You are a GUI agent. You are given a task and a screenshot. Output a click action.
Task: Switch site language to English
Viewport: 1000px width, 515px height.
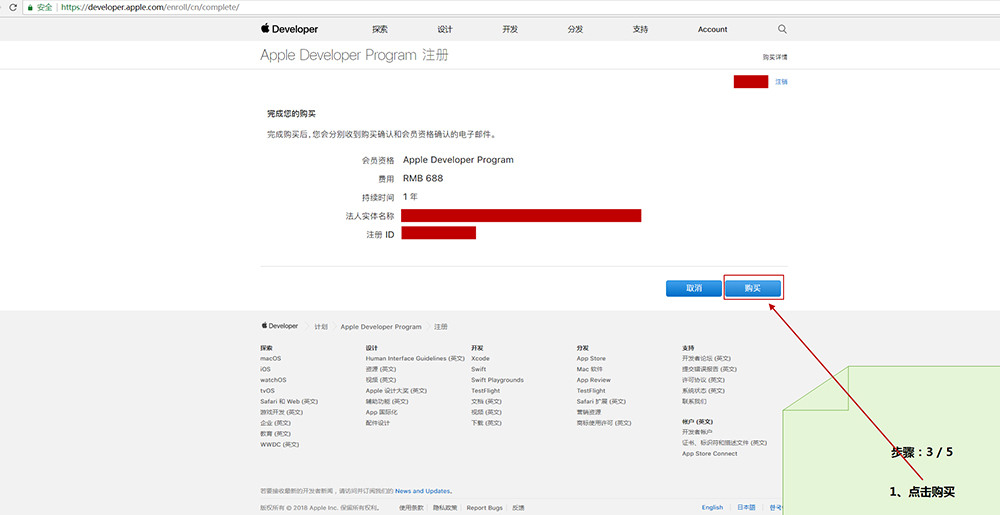[712, 507]
